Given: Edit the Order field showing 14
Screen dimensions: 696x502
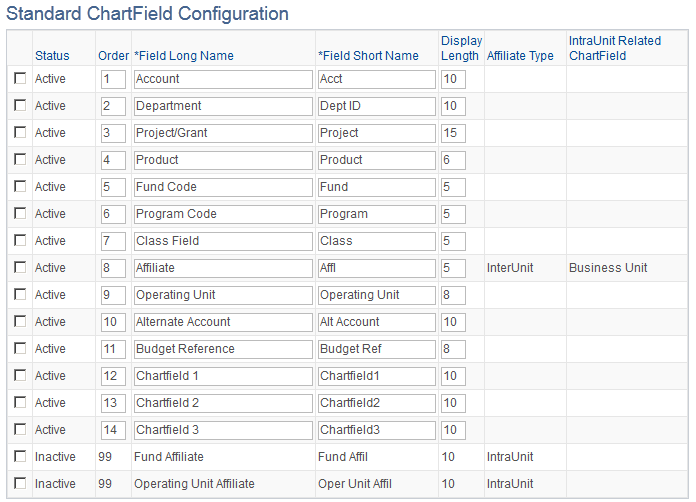Looking at the screenshot, I should pos(113,430).
